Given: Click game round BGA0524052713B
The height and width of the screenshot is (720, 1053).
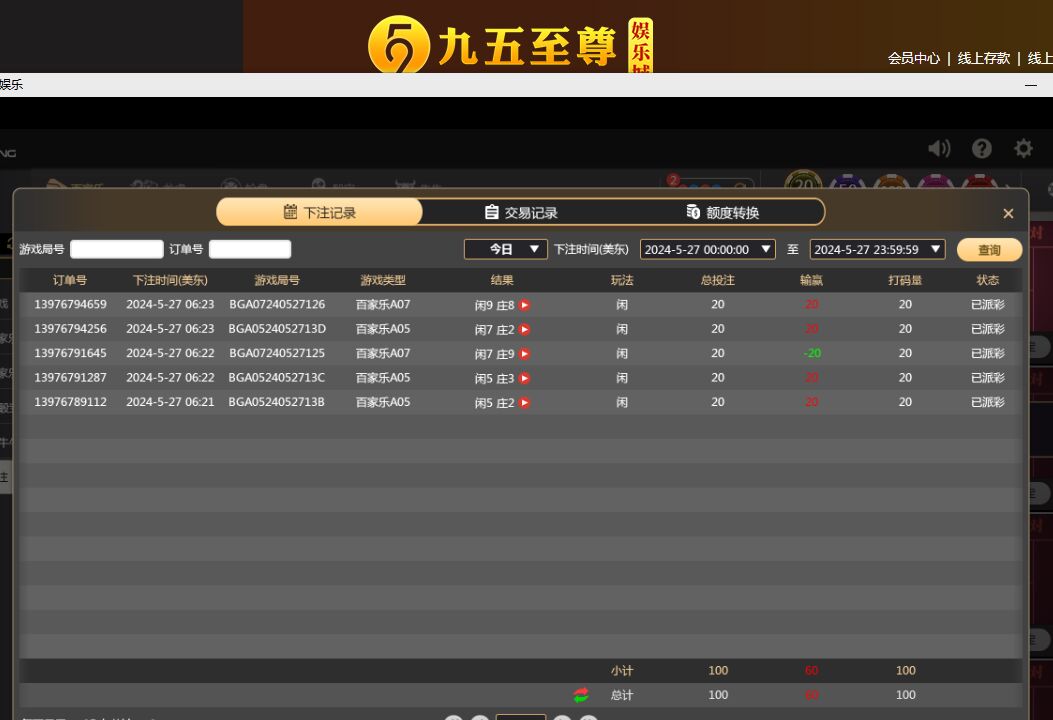Looking at the screenshot, I should 277,402.
